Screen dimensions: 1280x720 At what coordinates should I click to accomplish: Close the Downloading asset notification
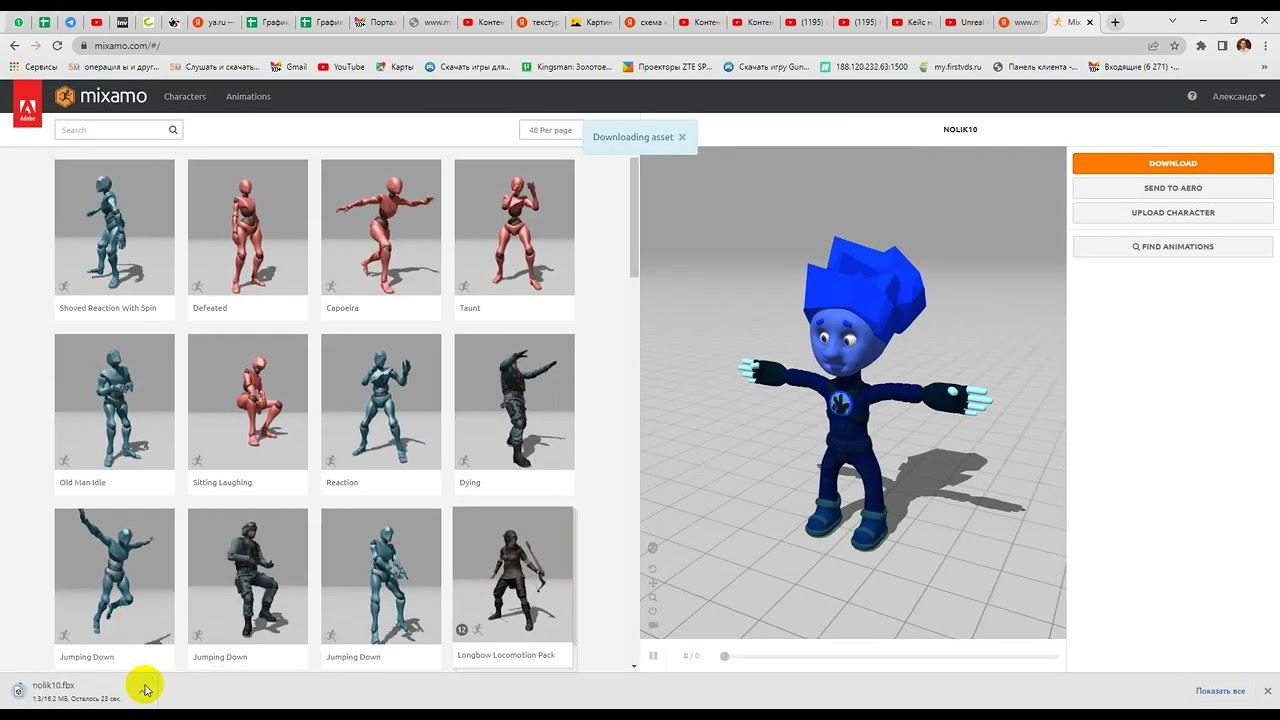682,137
